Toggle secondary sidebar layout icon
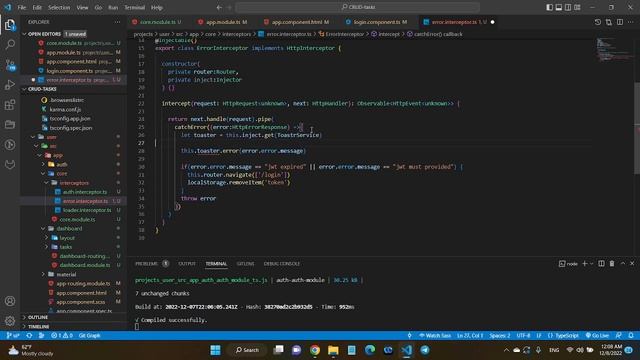Screen dimensions: 640x360 point(568,7)
